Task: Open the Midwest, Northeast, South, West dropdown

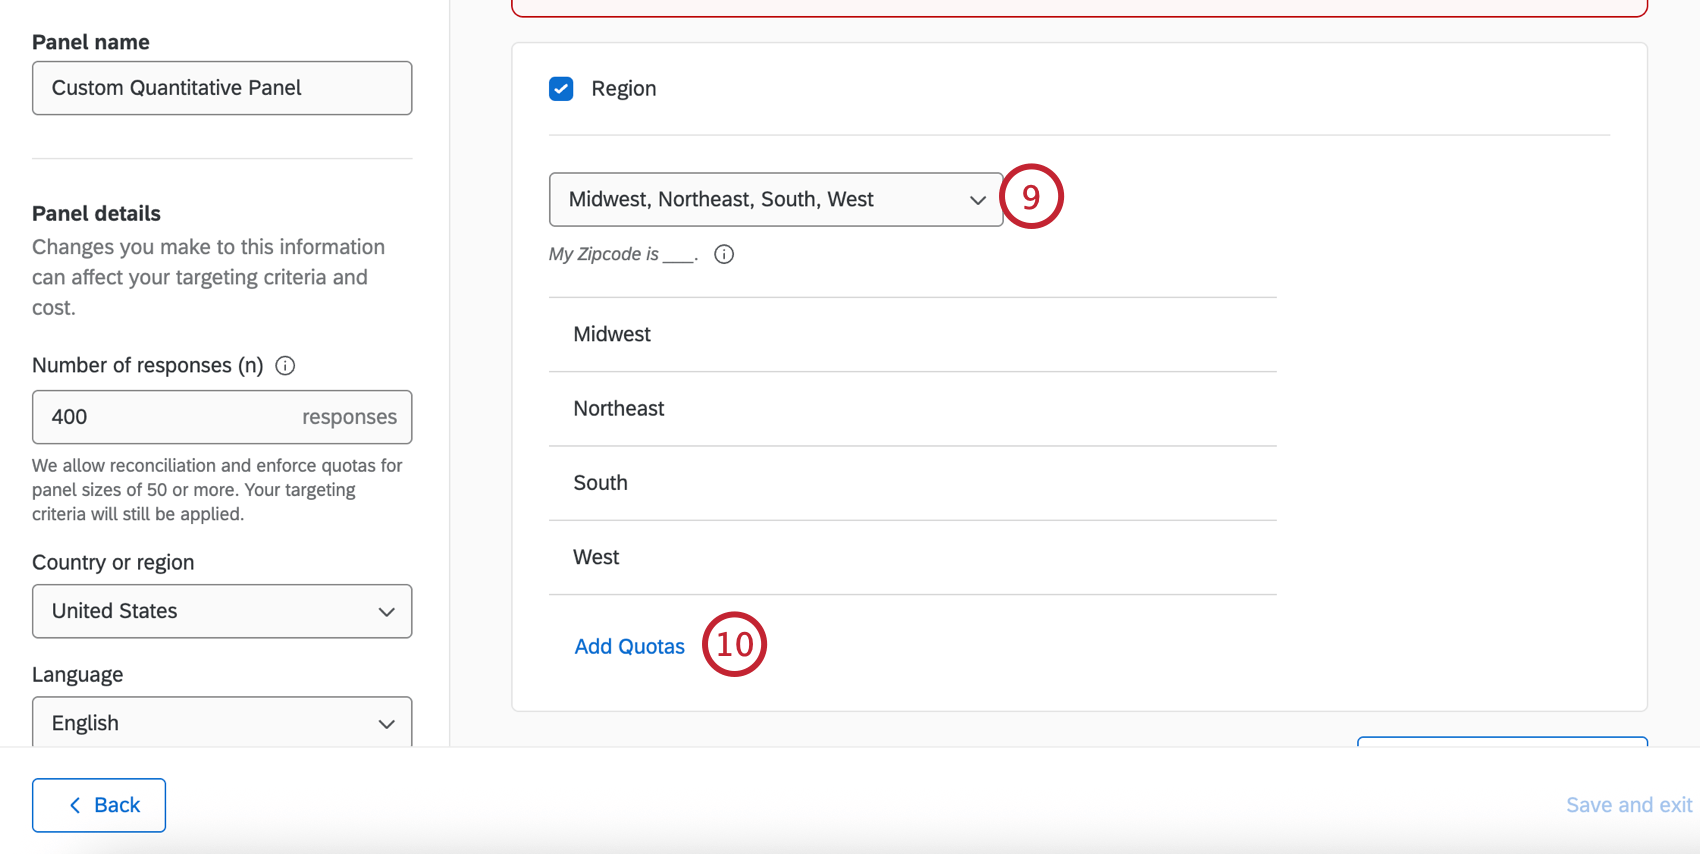Action: [776, 199]
